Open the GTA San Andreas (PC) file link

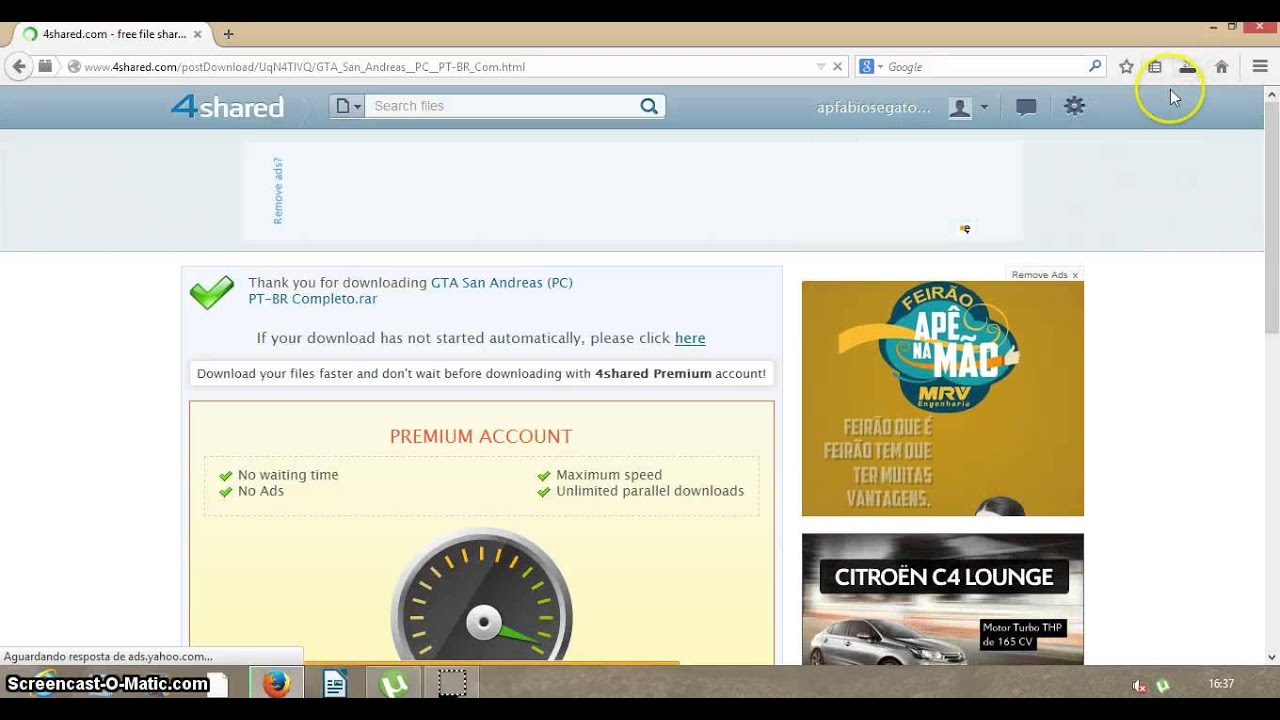point(502,283)
